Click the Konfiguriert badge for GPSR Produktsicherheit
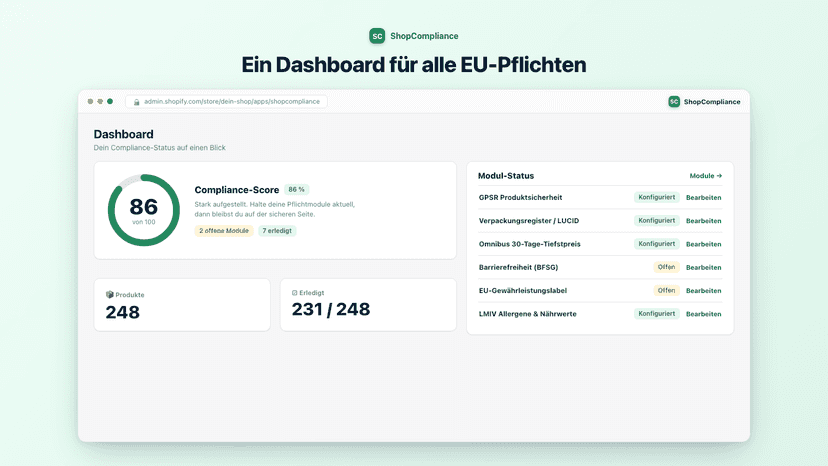 [656, 197]
